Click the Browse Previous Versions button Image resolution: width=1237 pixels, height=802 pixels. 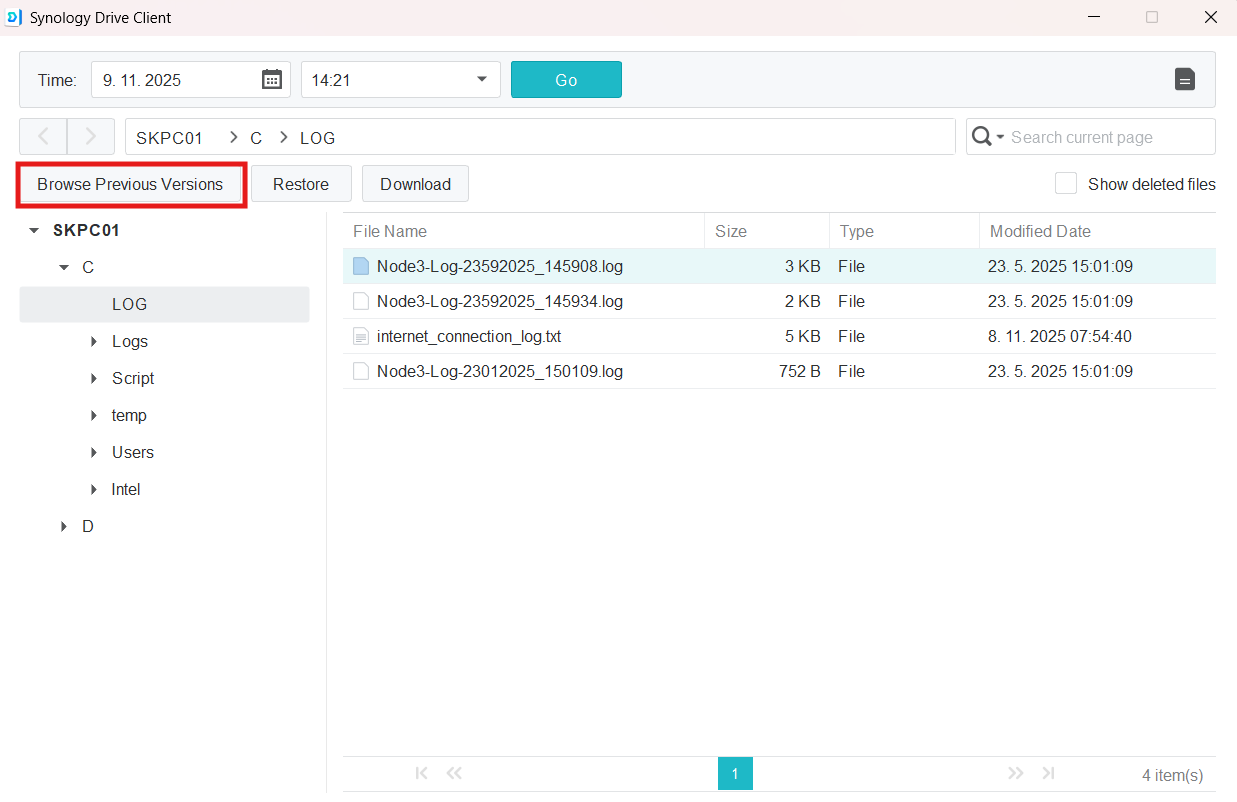130,184
